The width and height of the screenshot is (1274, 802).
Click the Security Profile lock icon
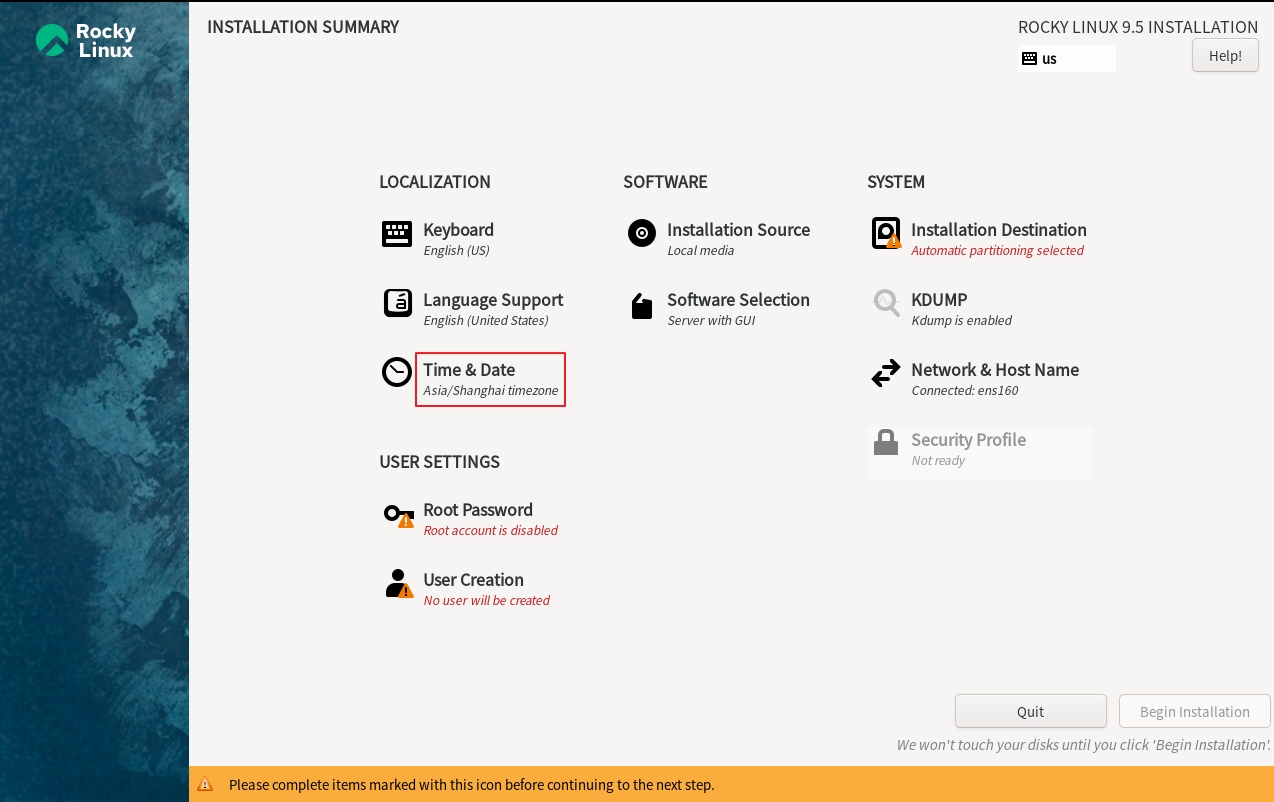pyautogui.click(x=886, y=442)
